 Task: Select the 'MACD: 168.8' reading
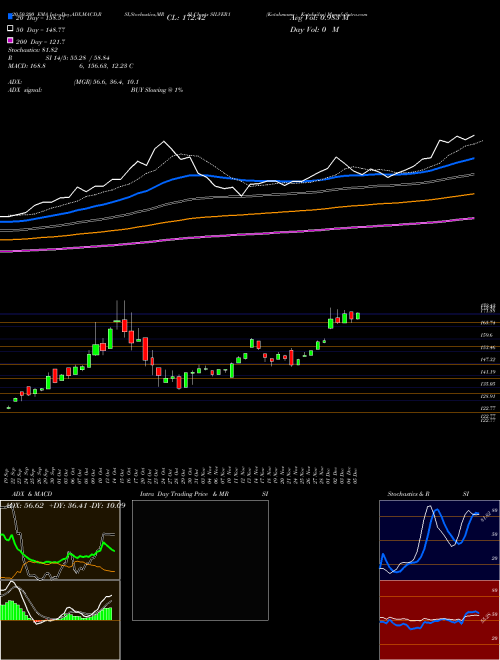tap(27, 66)
